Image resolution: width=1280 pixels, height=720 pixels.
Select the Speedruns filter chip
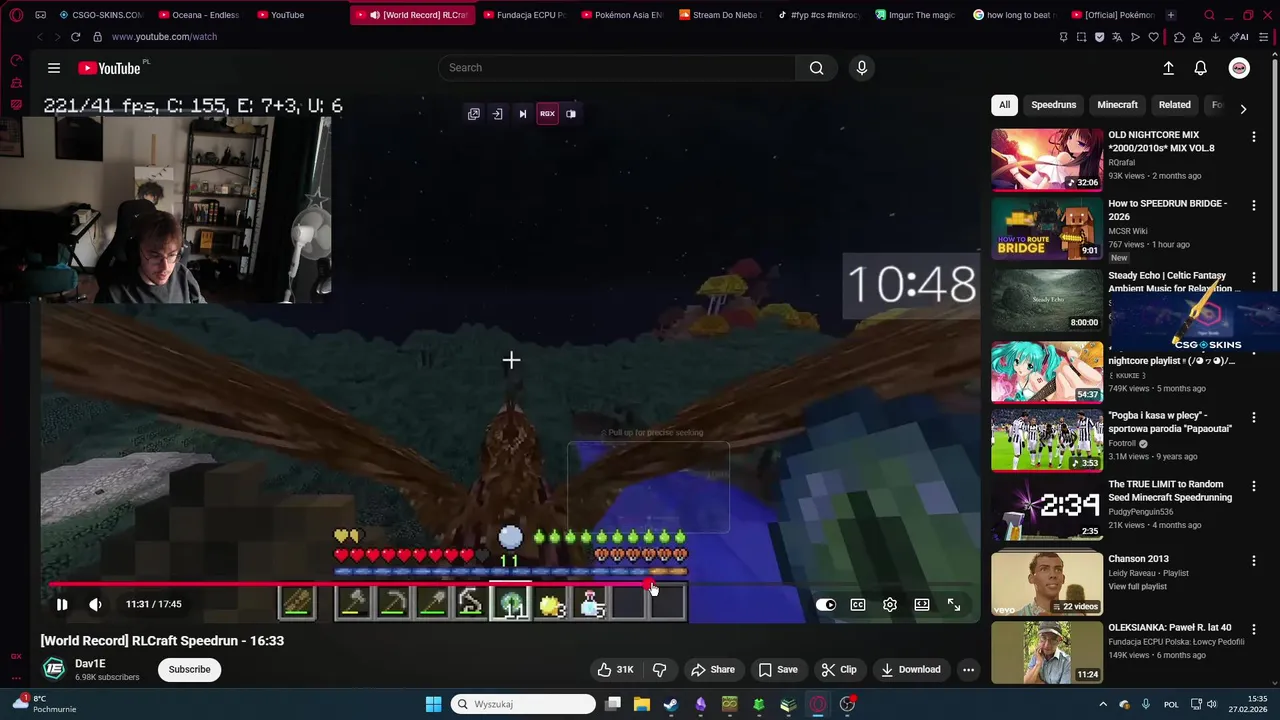click(x=1054, y=105)
